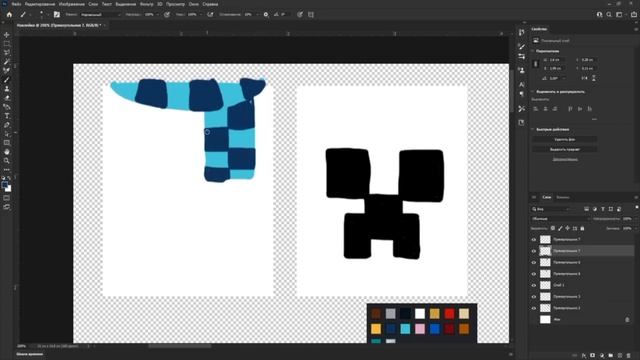The image size is (640, 360).
Task: Toggle the layer filtering on/off switch
Action: (x=636, y=208)
